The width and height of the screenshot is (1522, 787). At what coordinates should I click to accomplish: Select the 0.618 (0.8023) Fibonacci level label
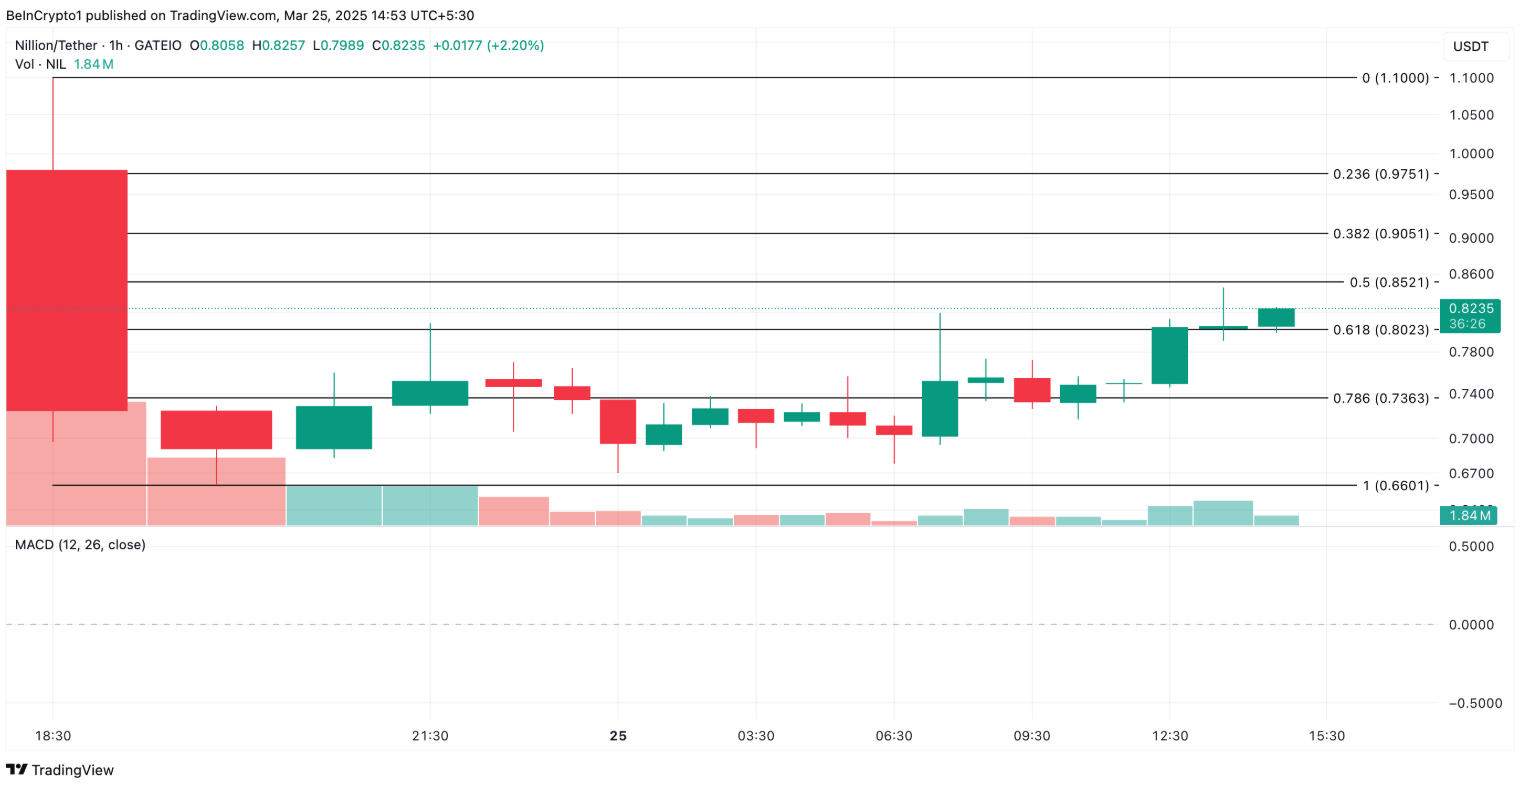coord(1381,330)
